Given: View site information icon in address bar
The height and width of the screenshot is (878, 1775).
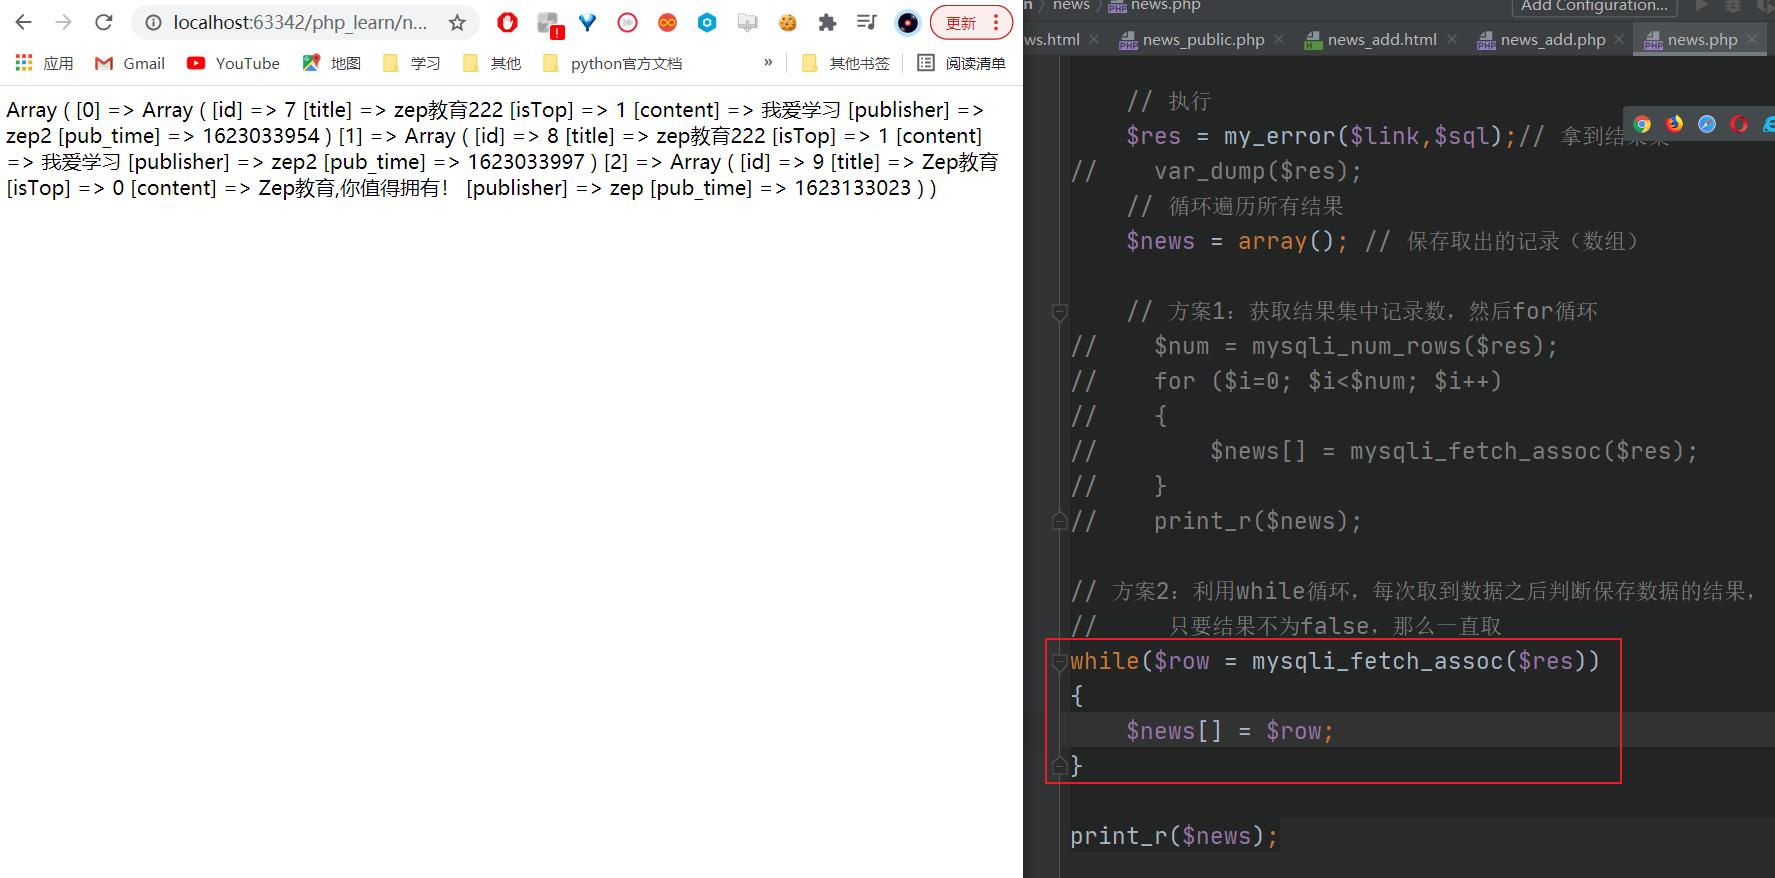Looking at the screenshot, I should (x=153, y=22).
